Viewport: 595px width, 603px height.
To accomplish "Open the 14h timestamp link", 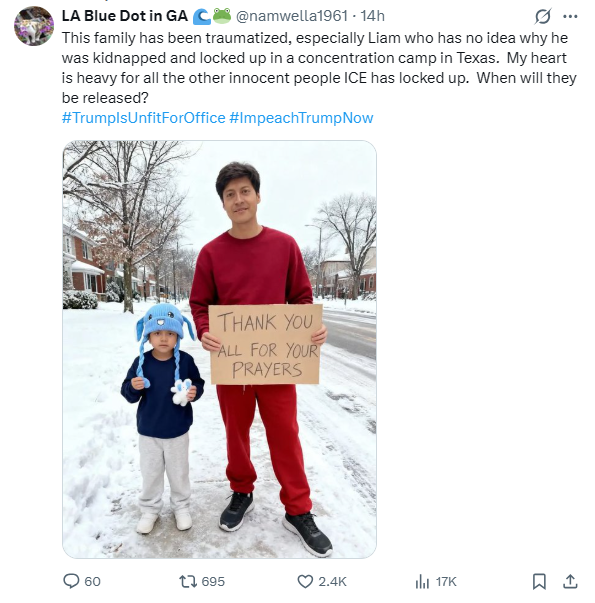I will (372, 16).
